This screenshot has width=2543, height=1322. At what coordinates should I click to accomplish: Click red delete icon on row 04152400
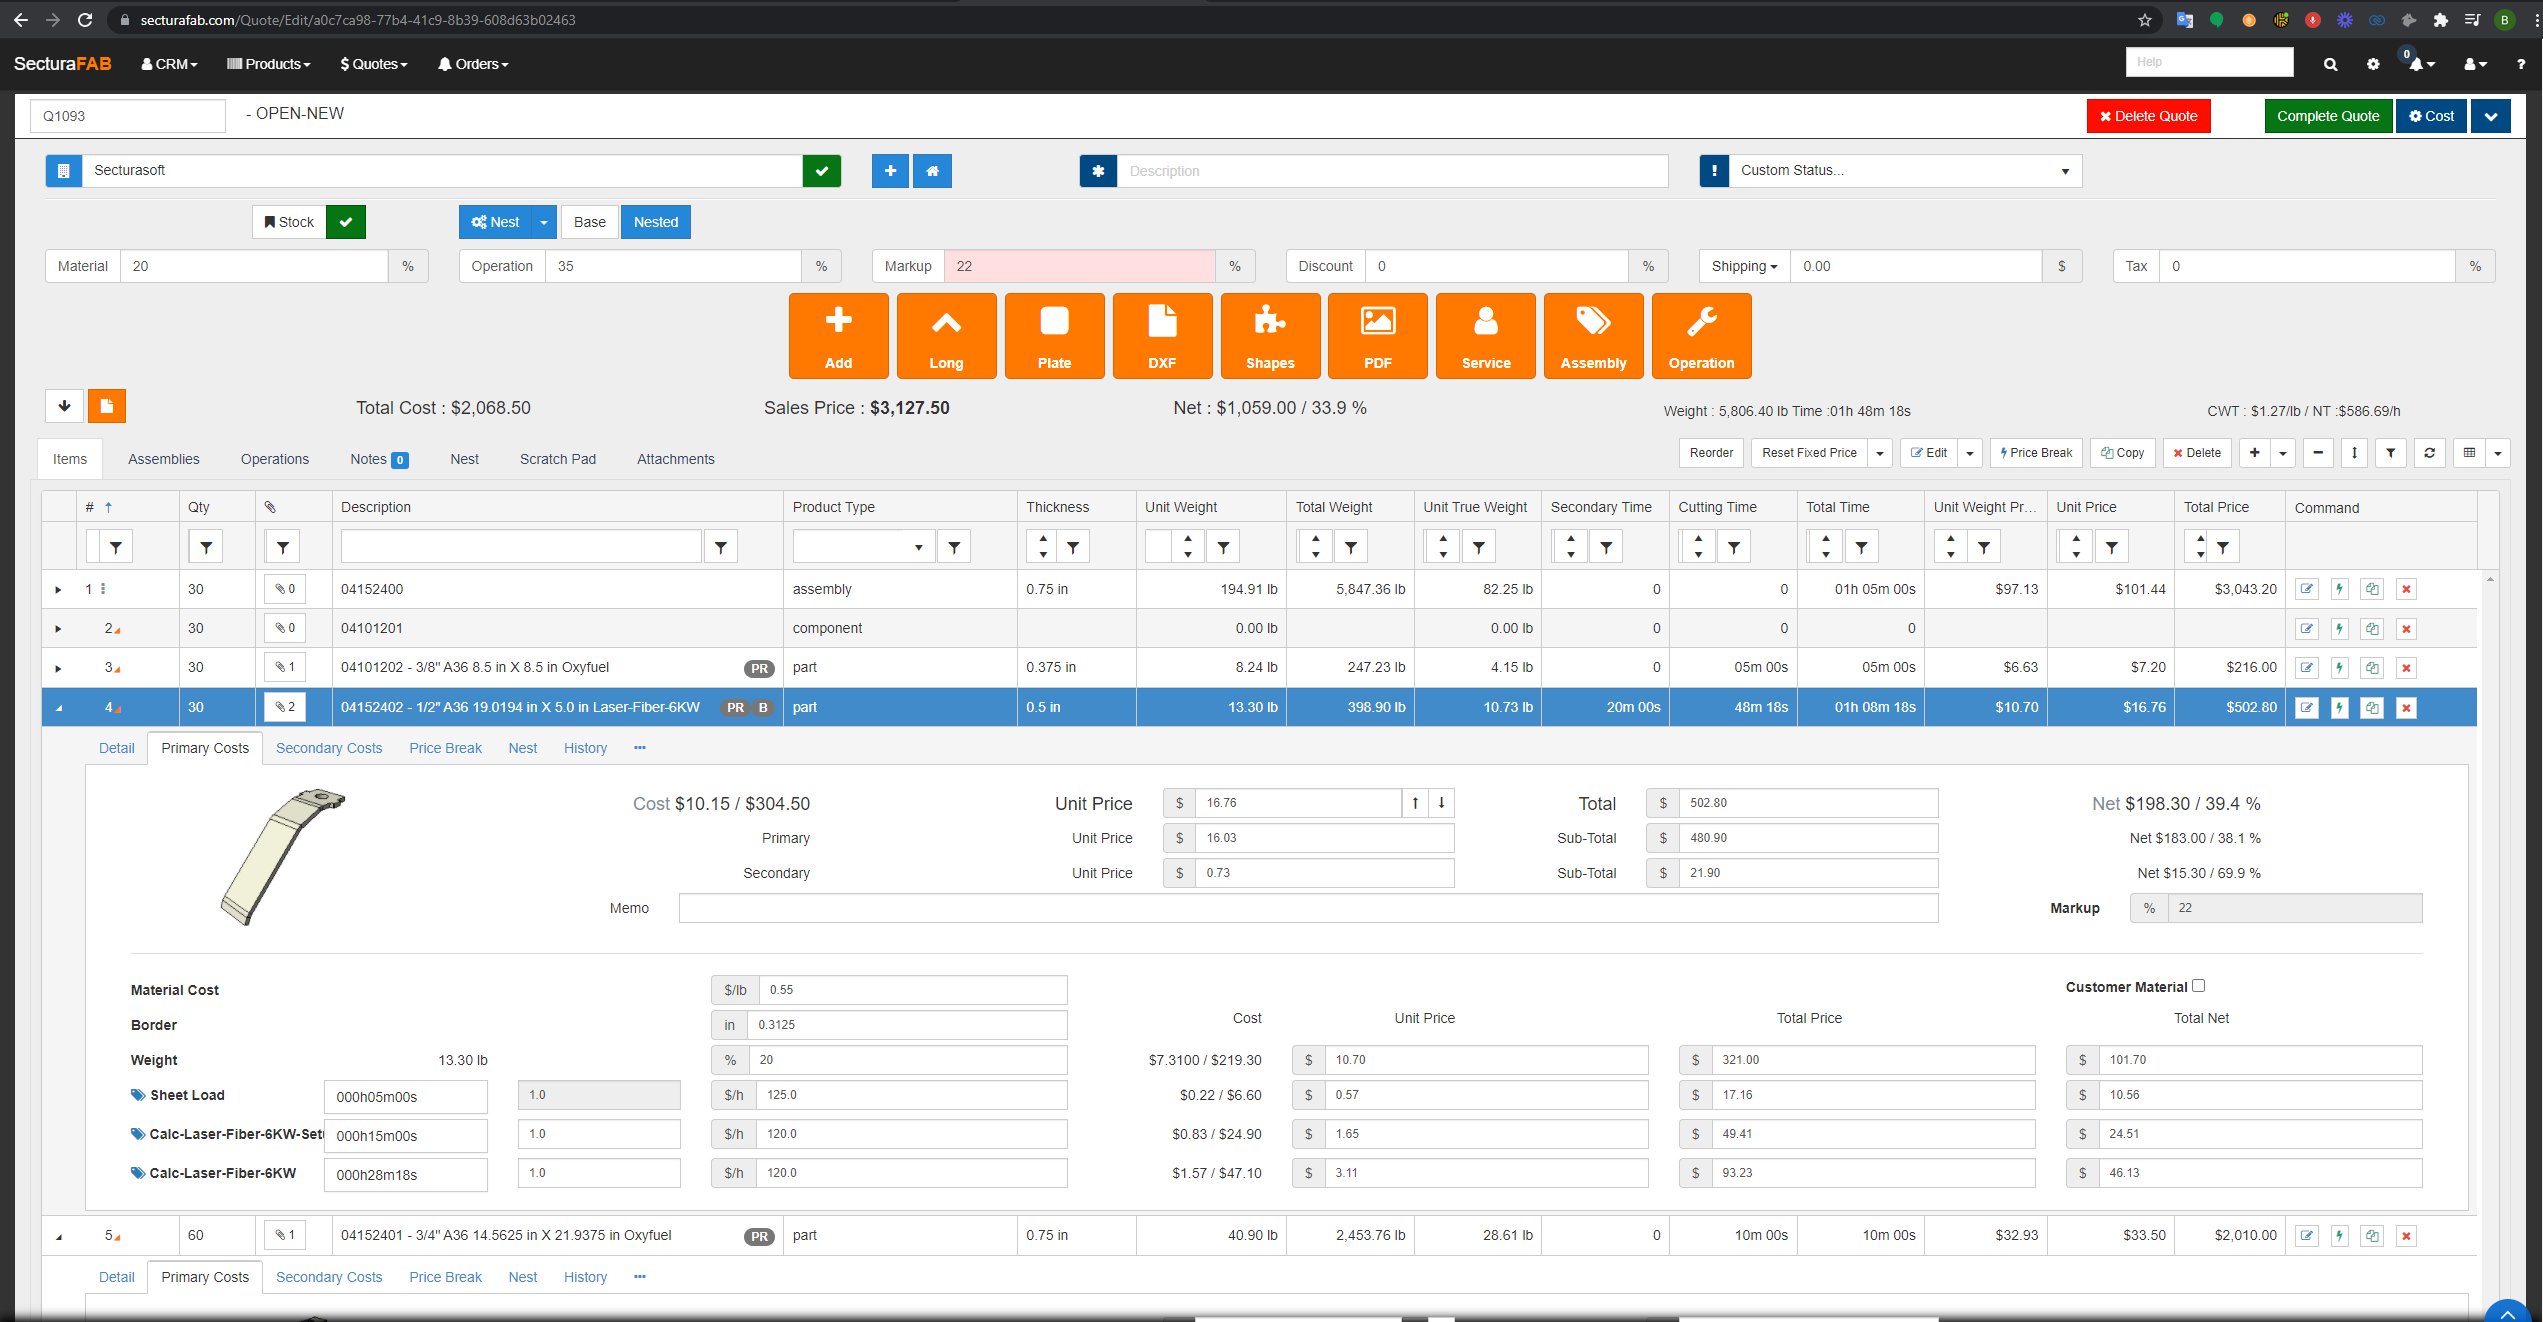pyautogui.click(x=2406, y=589)
